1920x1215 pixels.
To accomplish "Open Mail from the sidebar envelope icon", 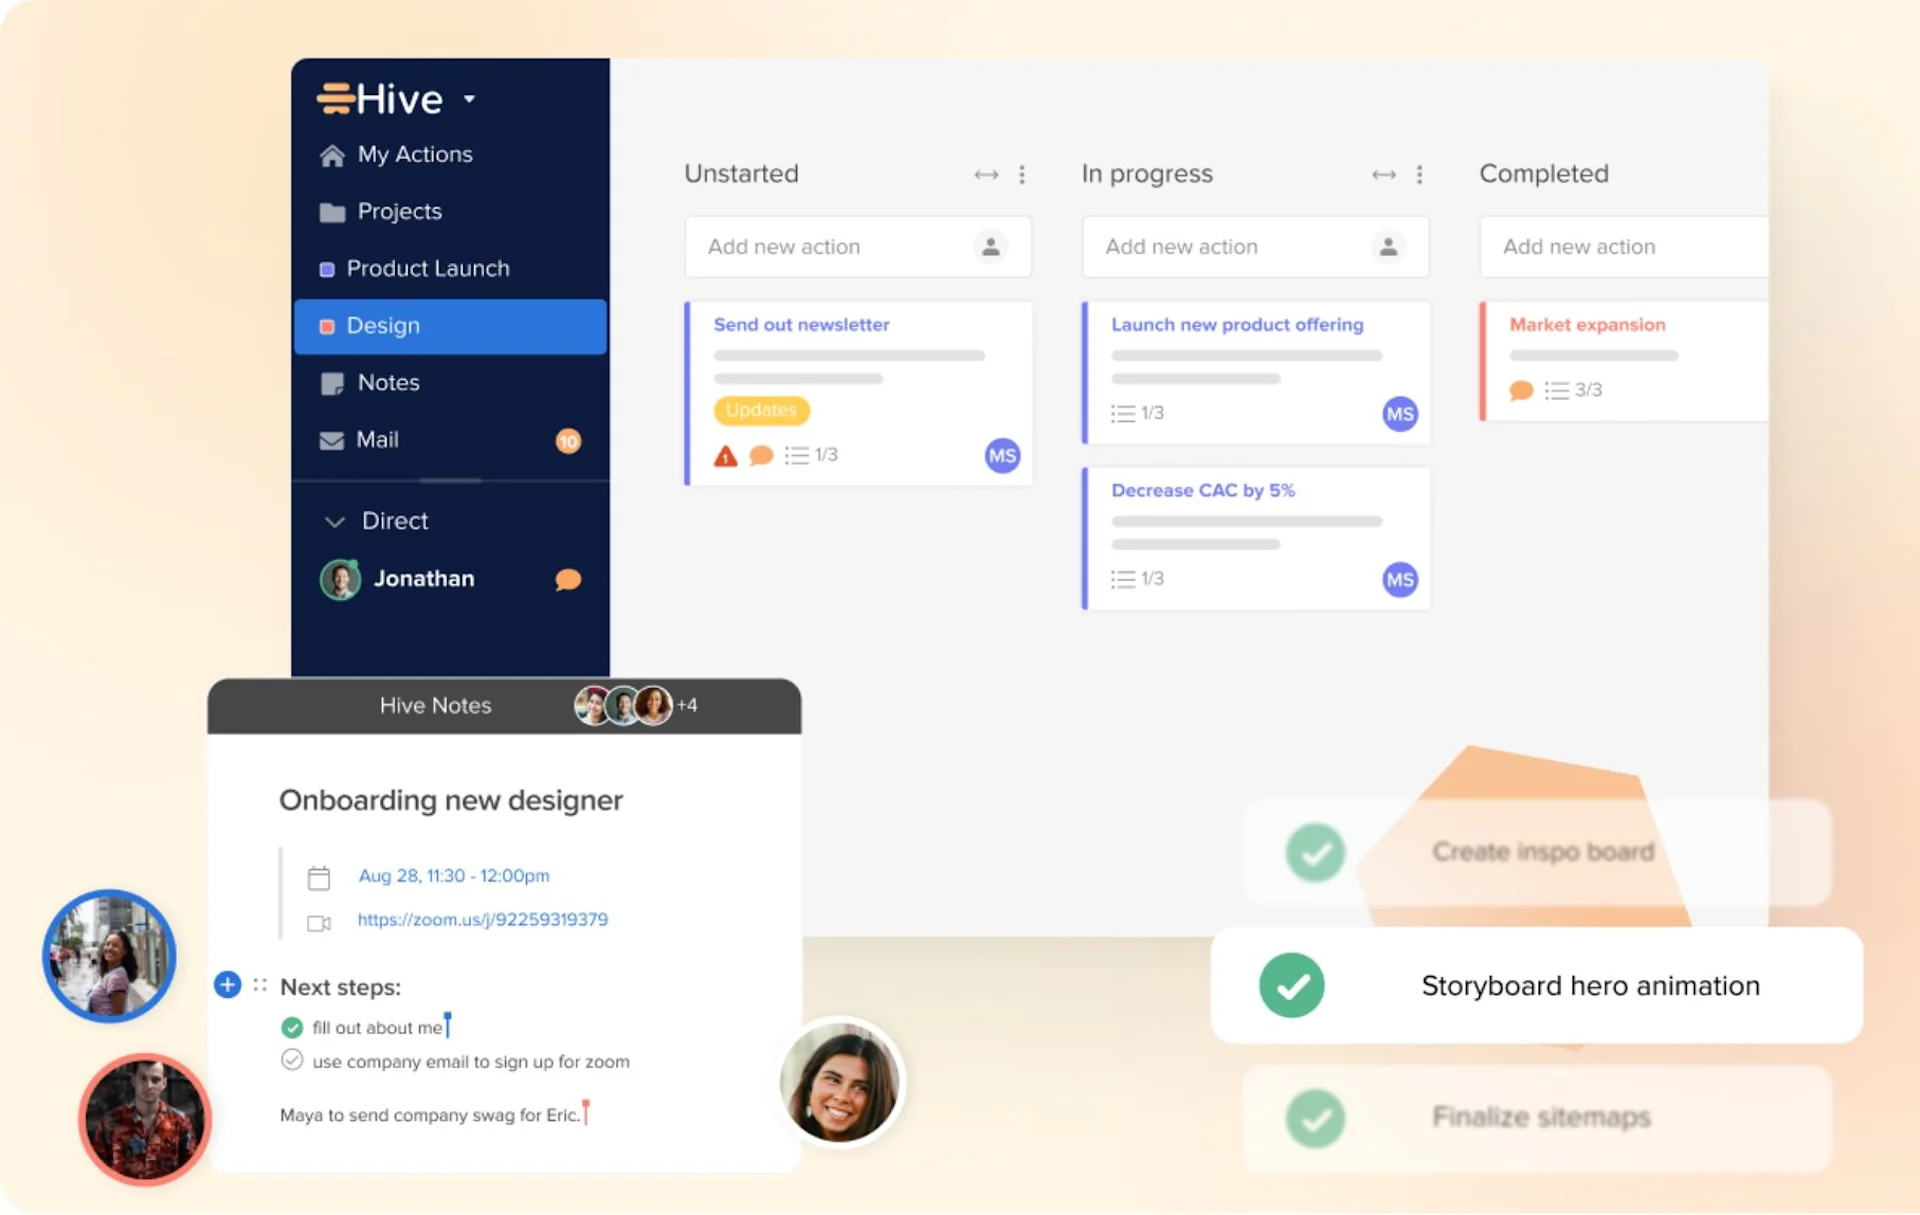I will click(x=330, y=440).
